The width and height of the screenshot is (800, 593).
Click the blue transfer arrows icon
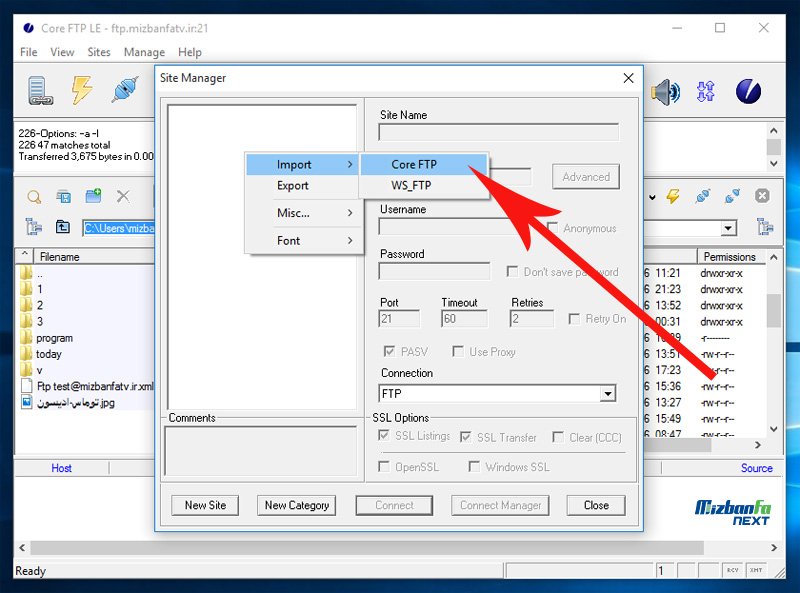point(706,92)
